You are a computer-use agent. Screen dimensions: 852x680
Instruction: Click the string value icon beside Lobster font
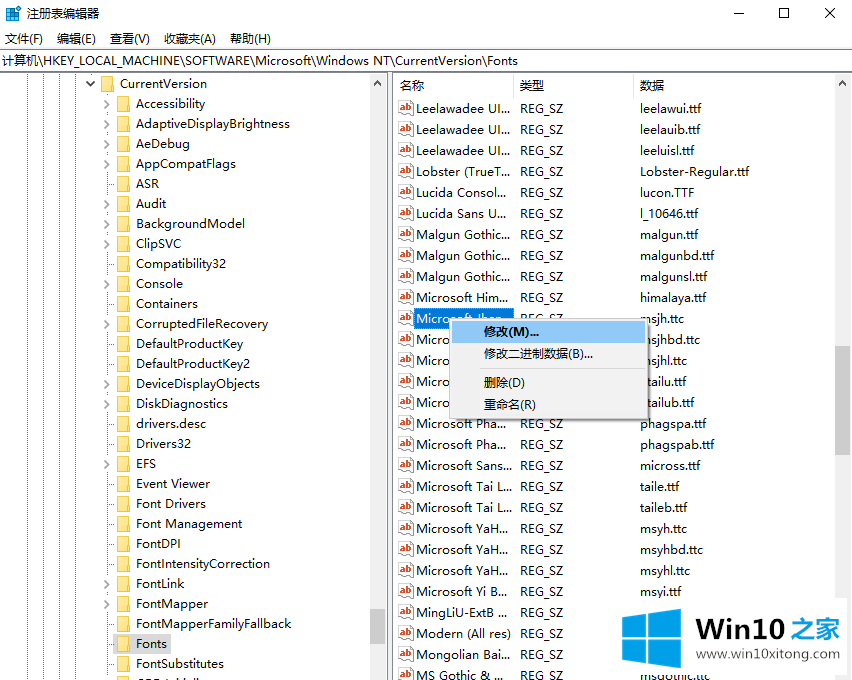coord(406,171)
